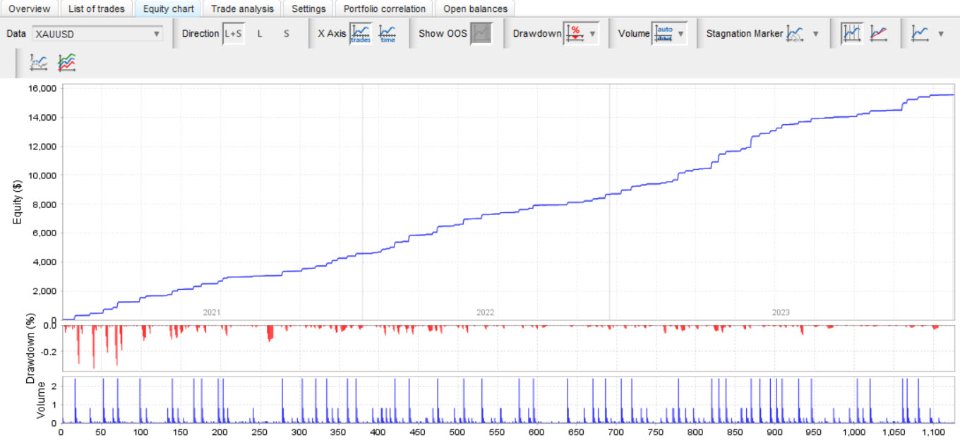Click the Equity ($) axis label
Image resolution: width=960 pixels, height=440 pixels.
click(x=17, y=202)
